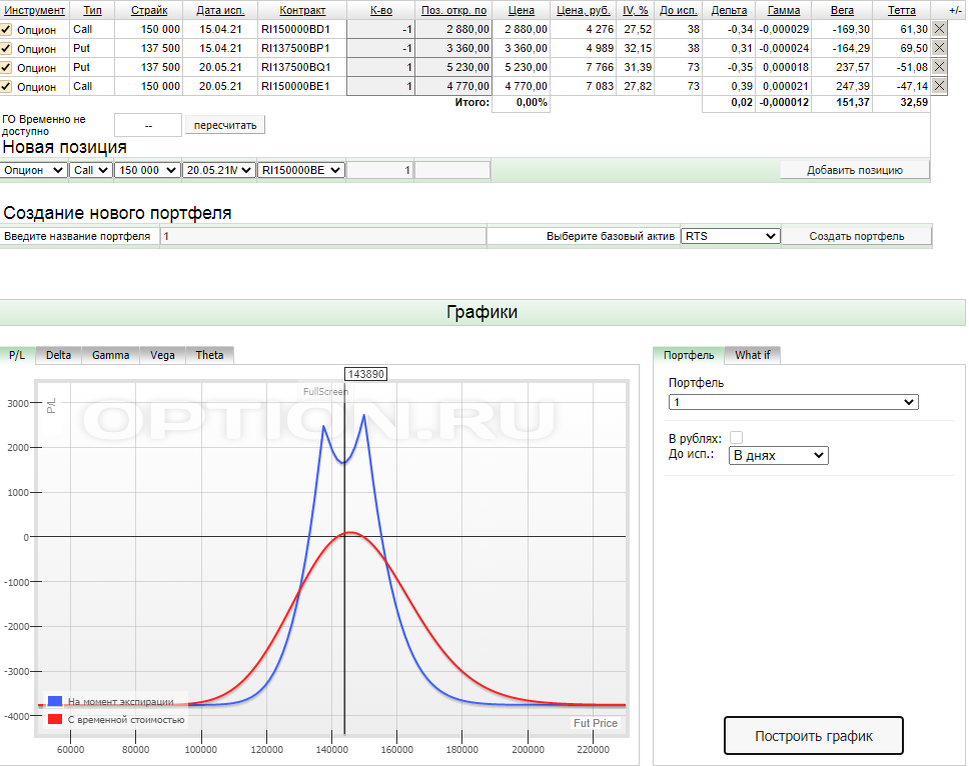The image size is (969, 766).
Task: Delete the RI137500BQ1 position with X
Action: (939, 67)
